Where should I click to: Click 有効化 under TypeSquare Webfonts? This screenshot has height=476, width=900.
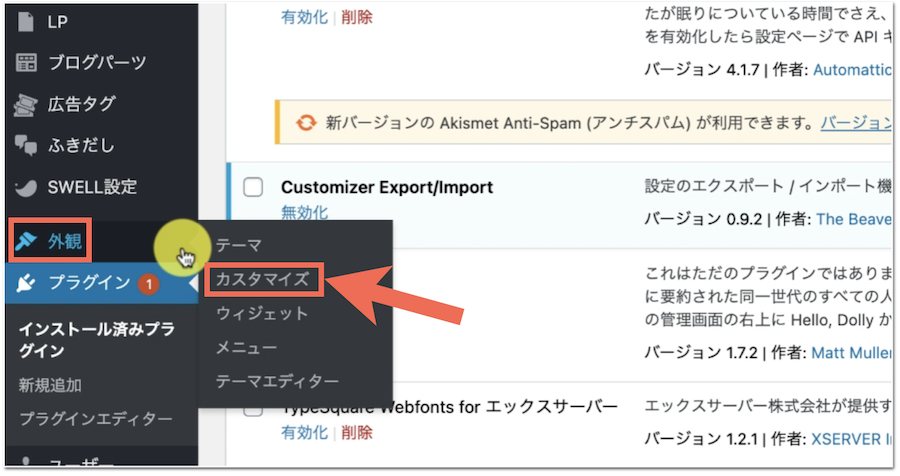[x=304, y=433]
